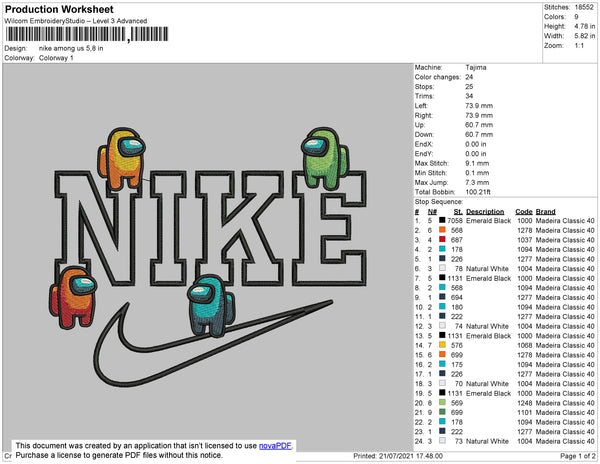Click the Nike swoosh outline

[x=212, y=343]
